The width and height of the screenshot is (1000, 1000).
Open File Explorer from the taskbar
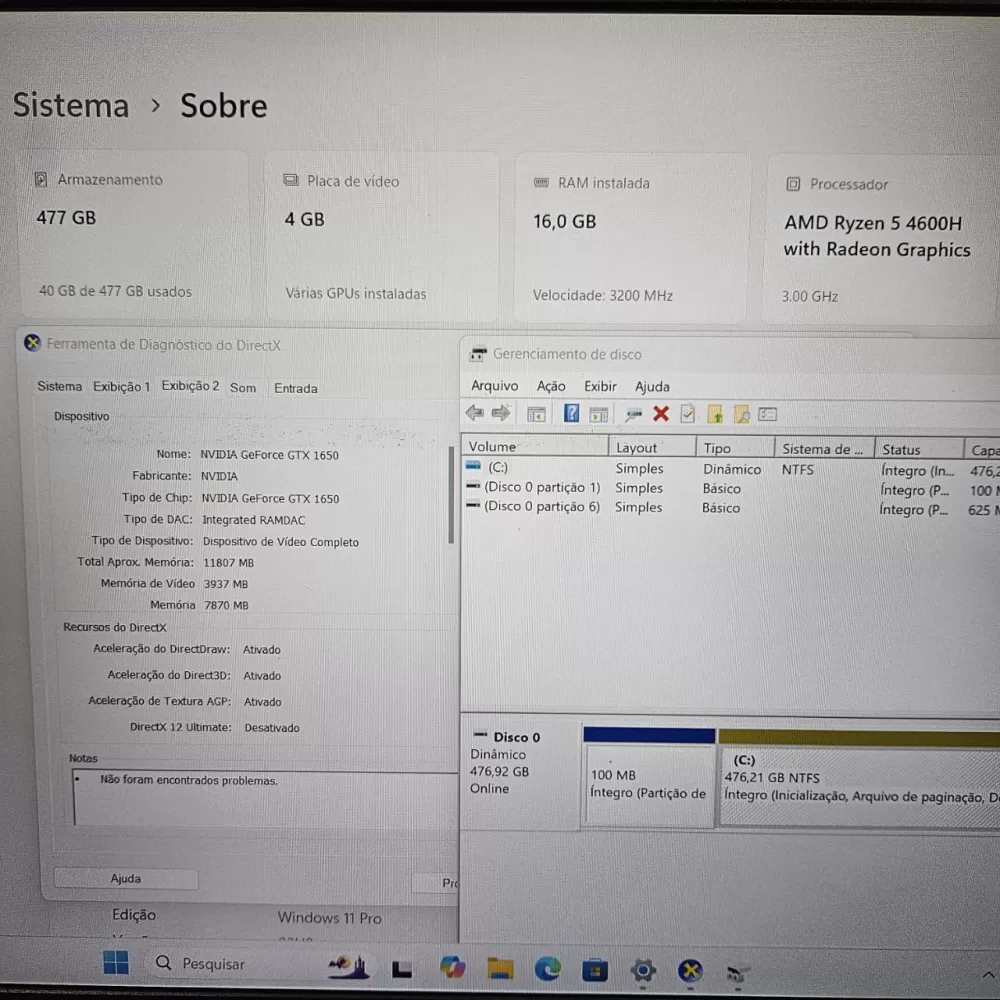click(500, 968)
